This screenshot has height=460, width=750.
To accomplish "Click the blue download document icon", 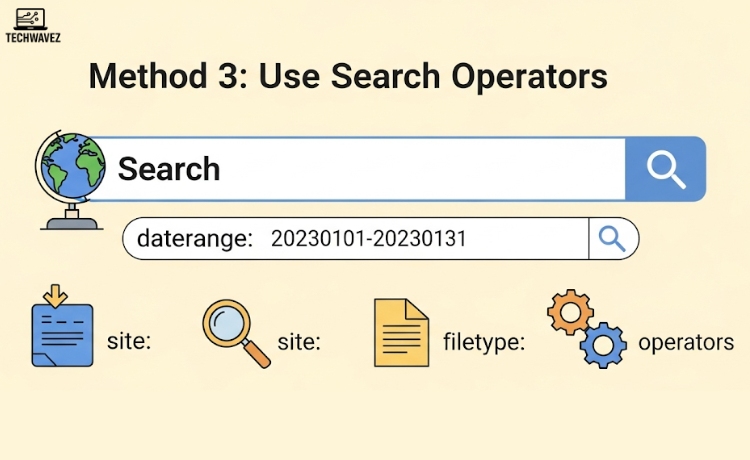I will 62,335.
